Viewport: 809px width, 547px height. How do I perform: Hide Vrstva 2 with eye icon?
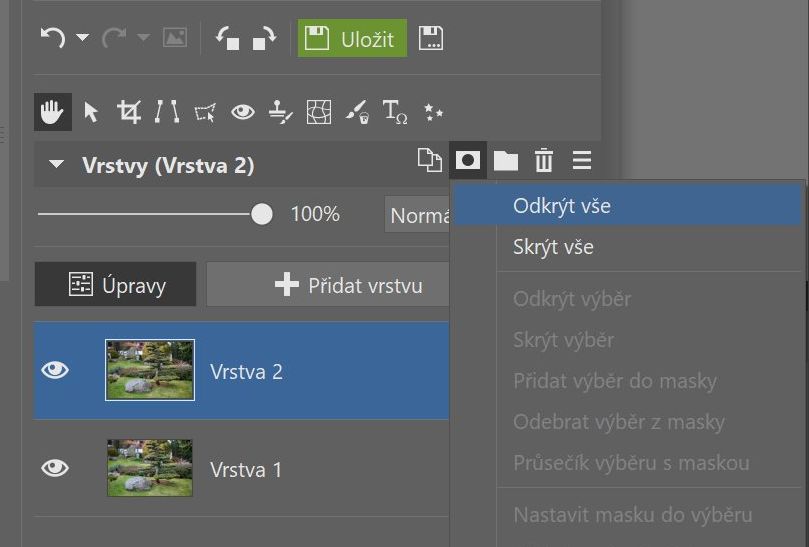click(55, 370)
